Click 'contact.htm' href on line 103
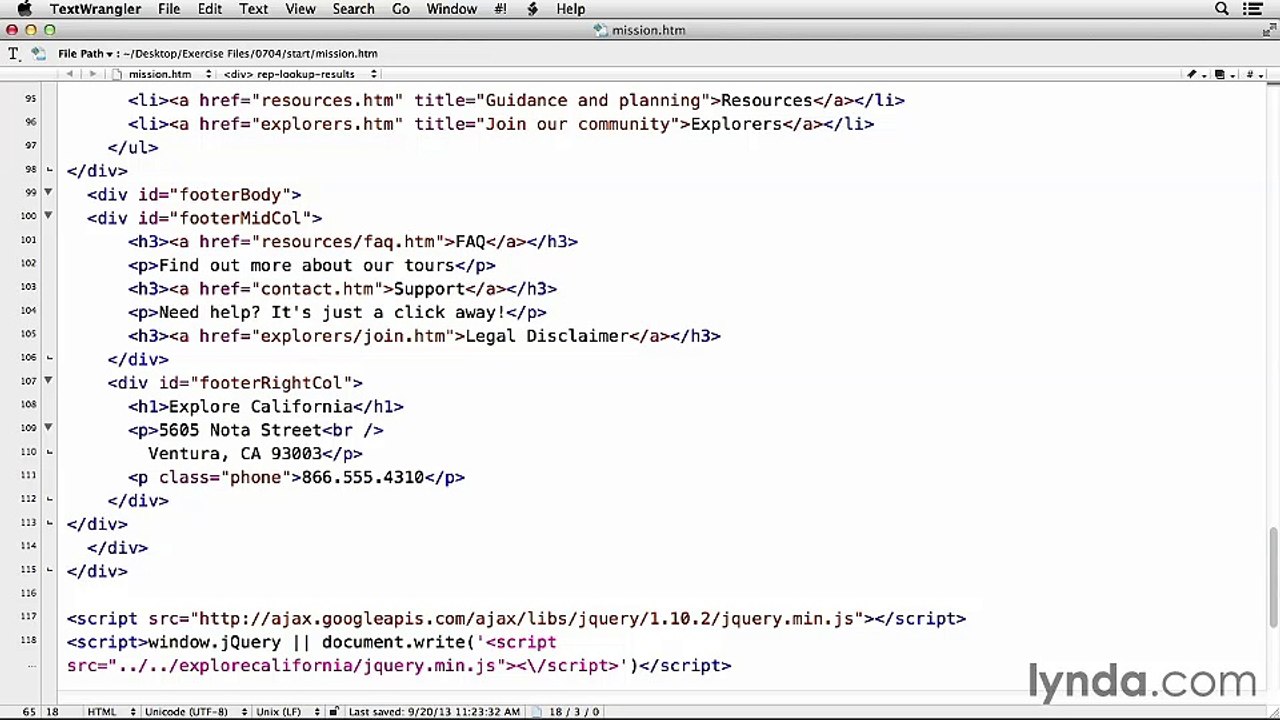Viewport: 1280px width, 720px height. tap(317, 289)
